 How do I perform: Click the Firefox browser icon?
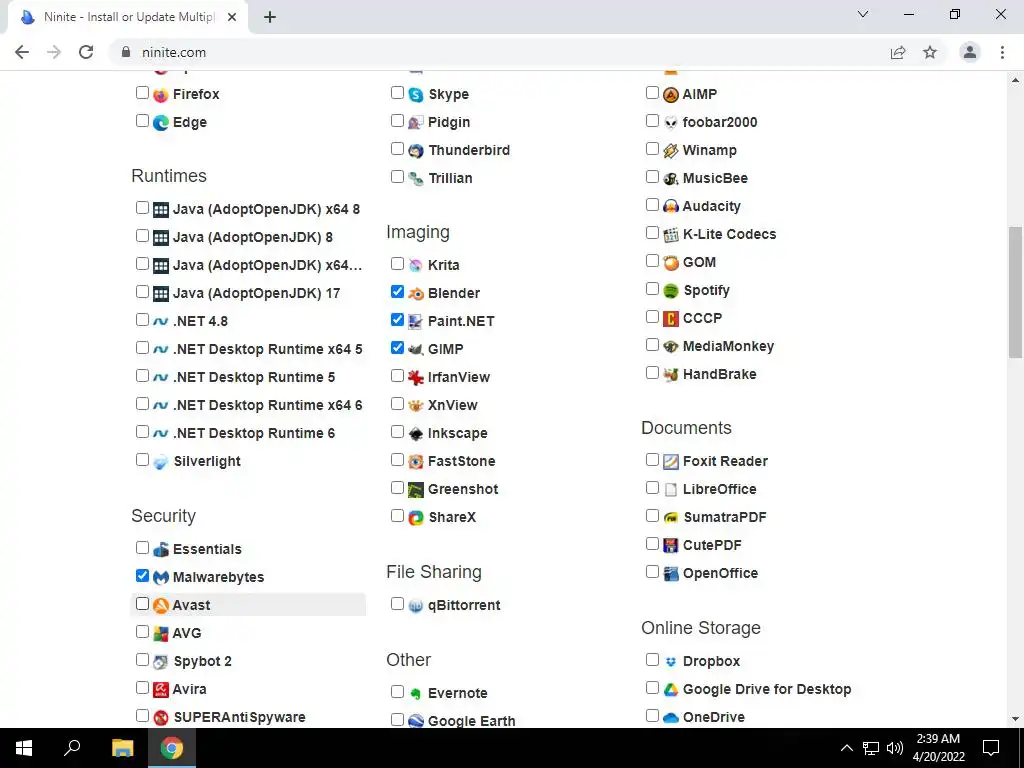[161, 95]
